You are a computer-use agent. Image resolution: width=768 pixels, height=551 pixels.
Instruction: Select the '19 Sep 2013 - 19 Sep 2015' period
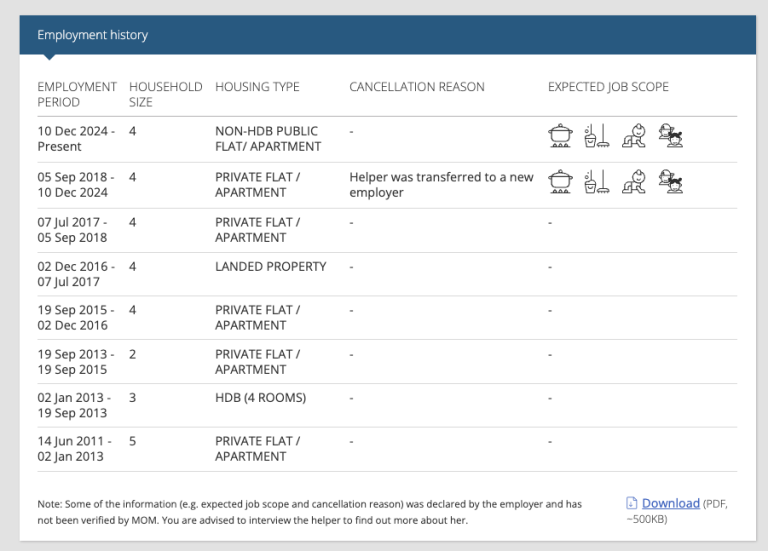pyautogui.click(x=76, y=361)
